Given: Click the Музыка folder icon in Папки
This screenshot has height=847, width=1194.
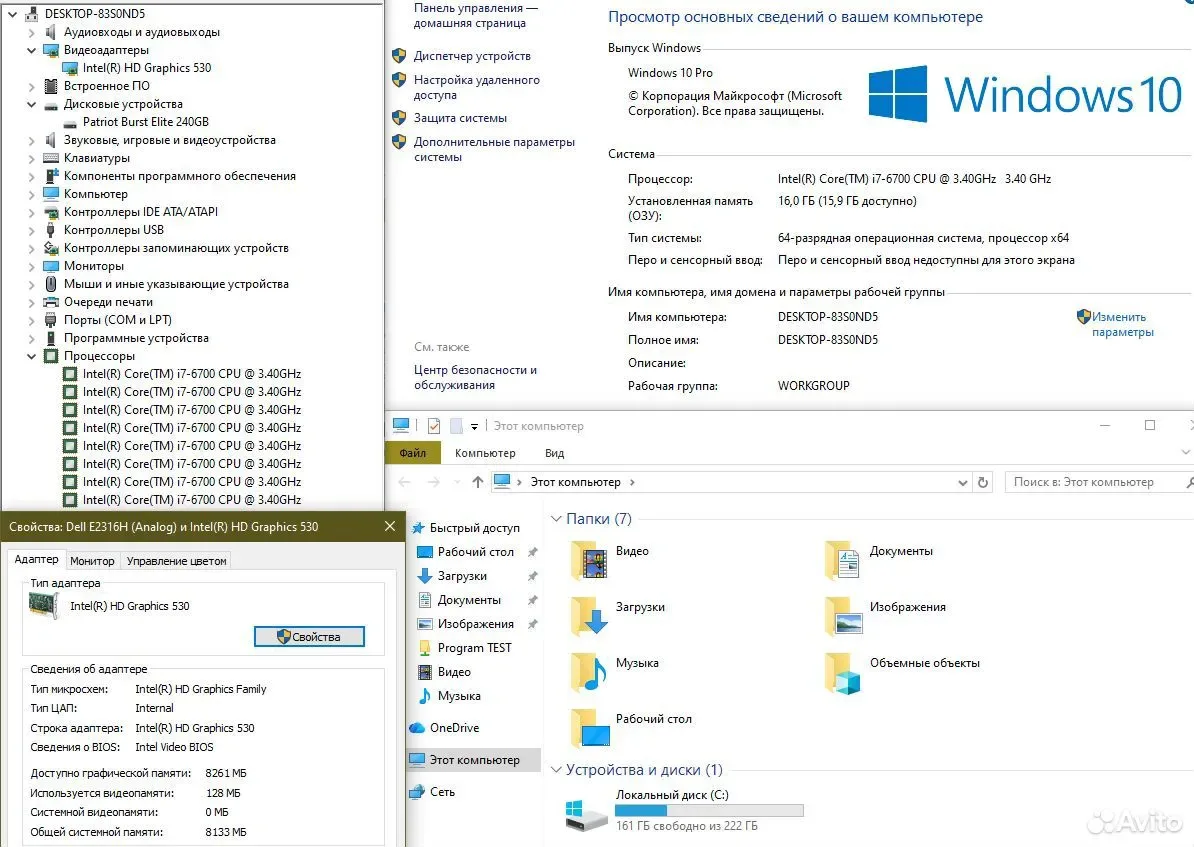Looking at the screenshot, I should (x=589, y=672).
